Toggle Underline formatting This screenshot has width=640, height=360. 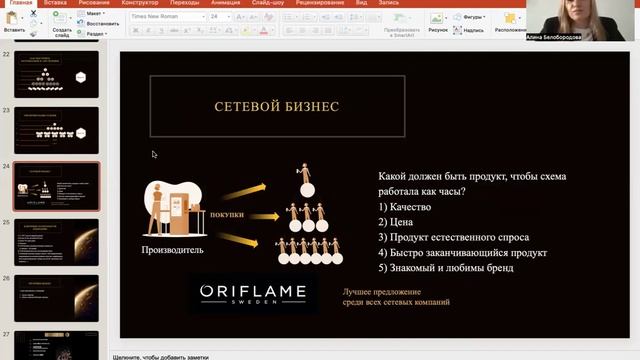161,31
